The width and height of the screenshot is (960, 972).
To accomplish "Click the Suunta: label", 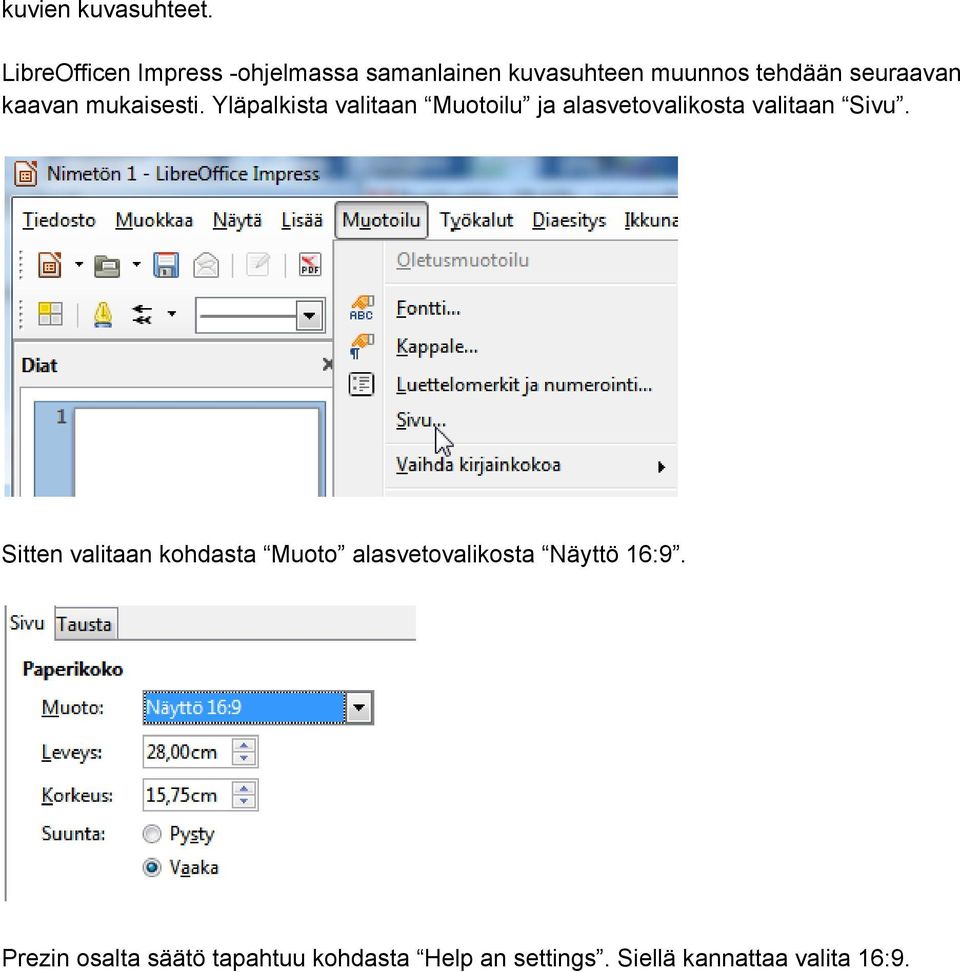I will pos(73,834).
